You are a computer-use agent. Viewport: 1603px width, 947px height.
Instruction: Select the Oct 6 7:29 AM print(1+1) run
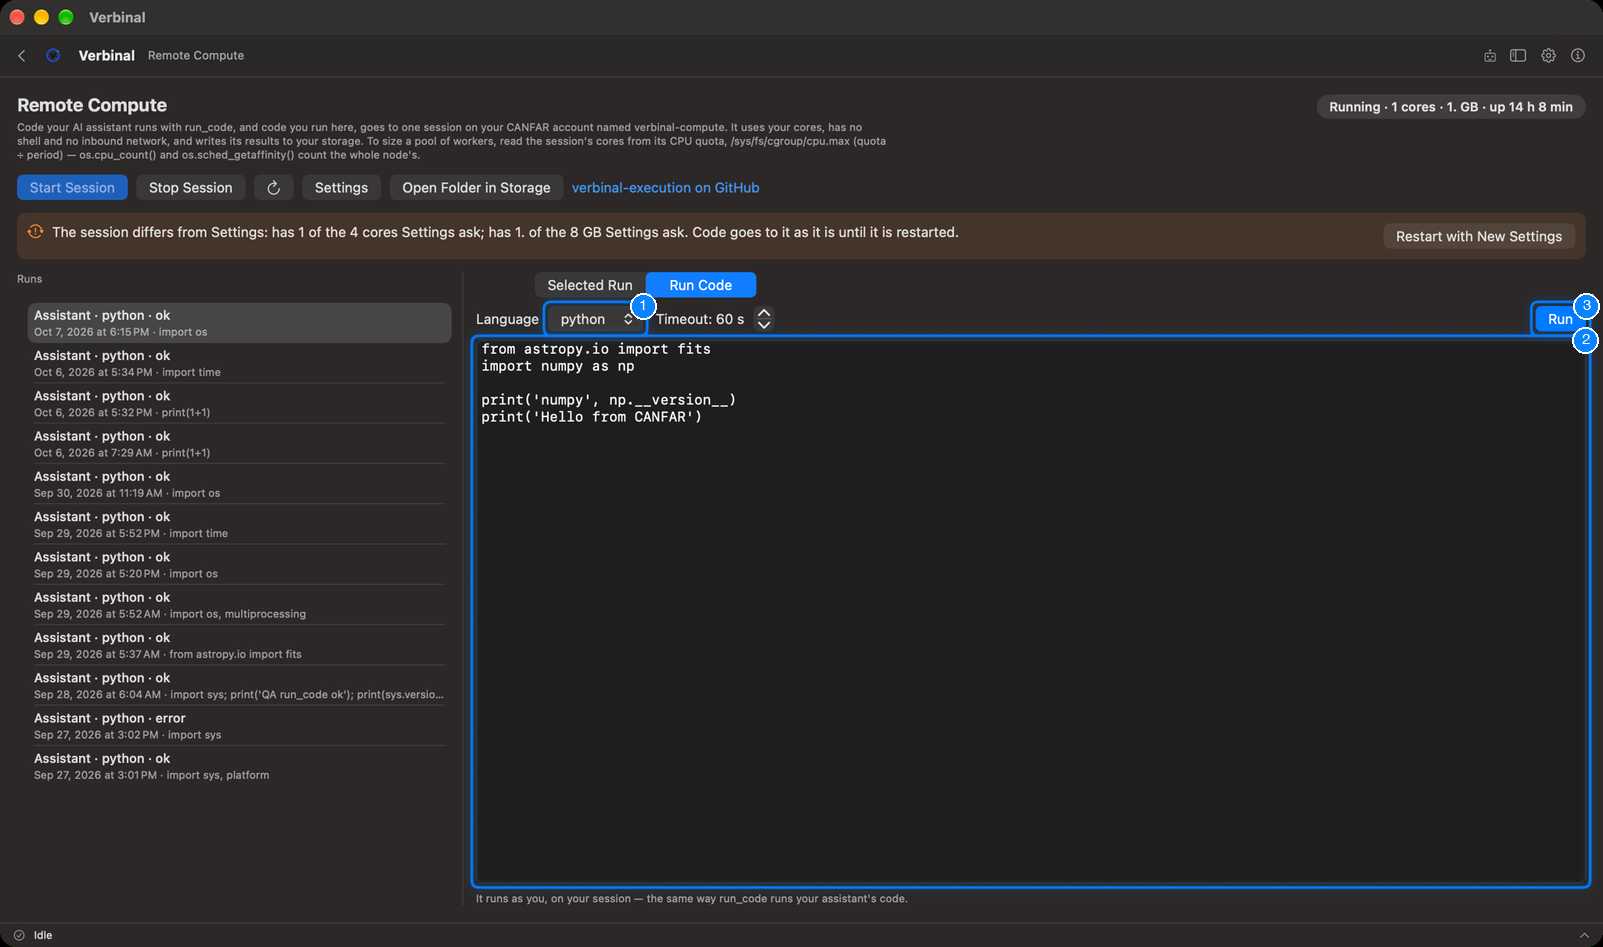(239, 444)
